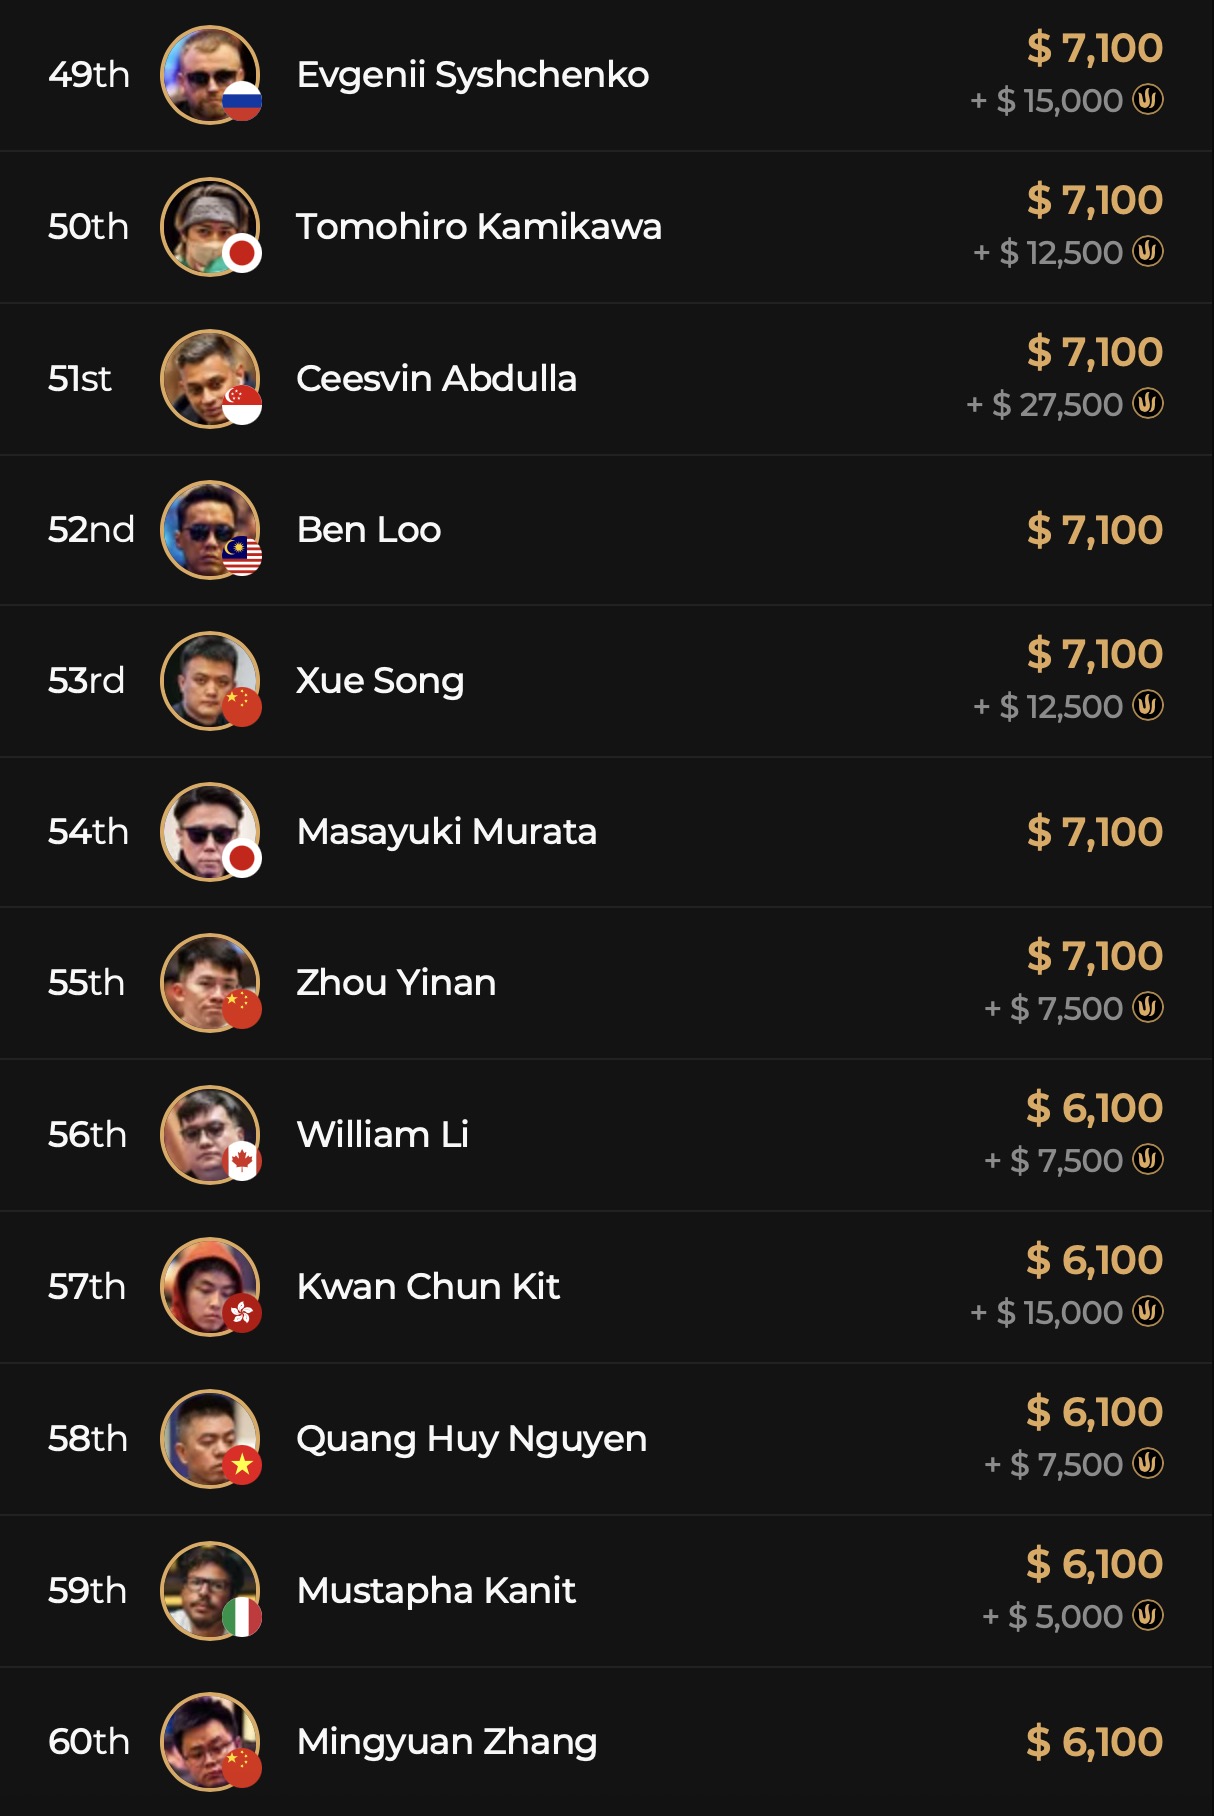Click William Li's Canada flag badge
This screenshot has width=1214, height=1816.
tap(242, 1160)
